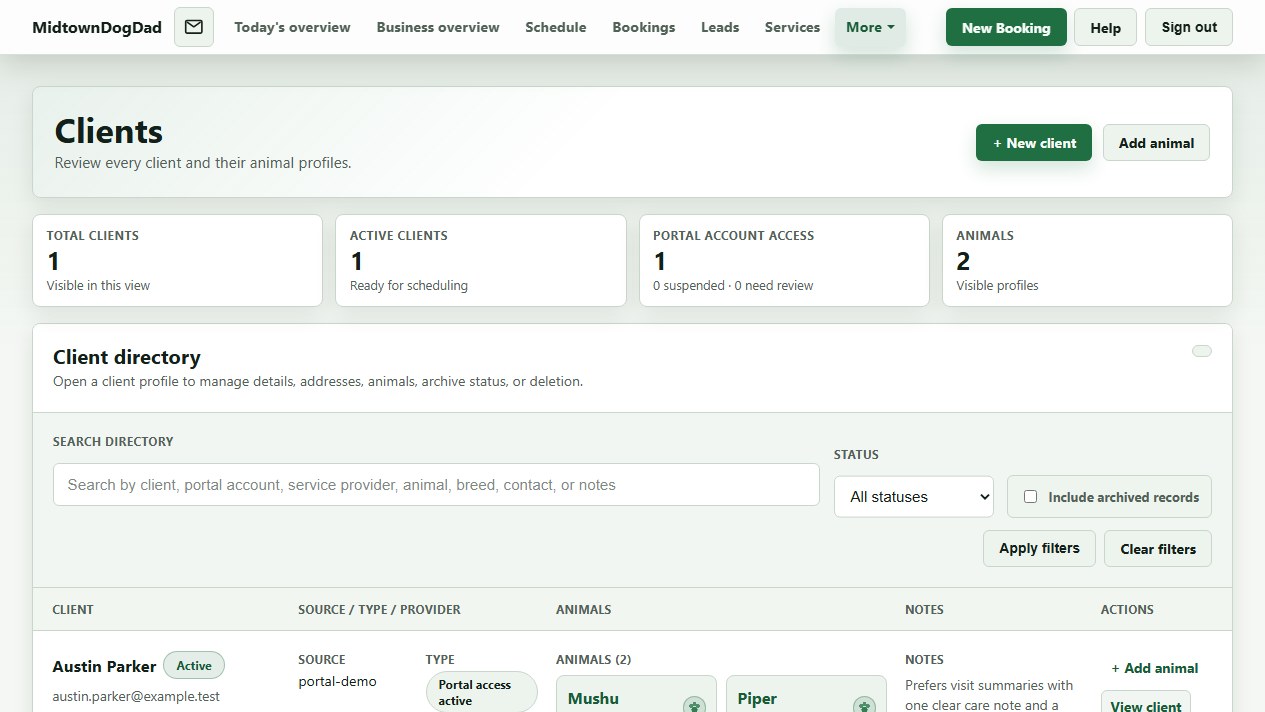Click the New Booking button
Viewport: 1265px width, 712px height.
[x=1006, y=28]
